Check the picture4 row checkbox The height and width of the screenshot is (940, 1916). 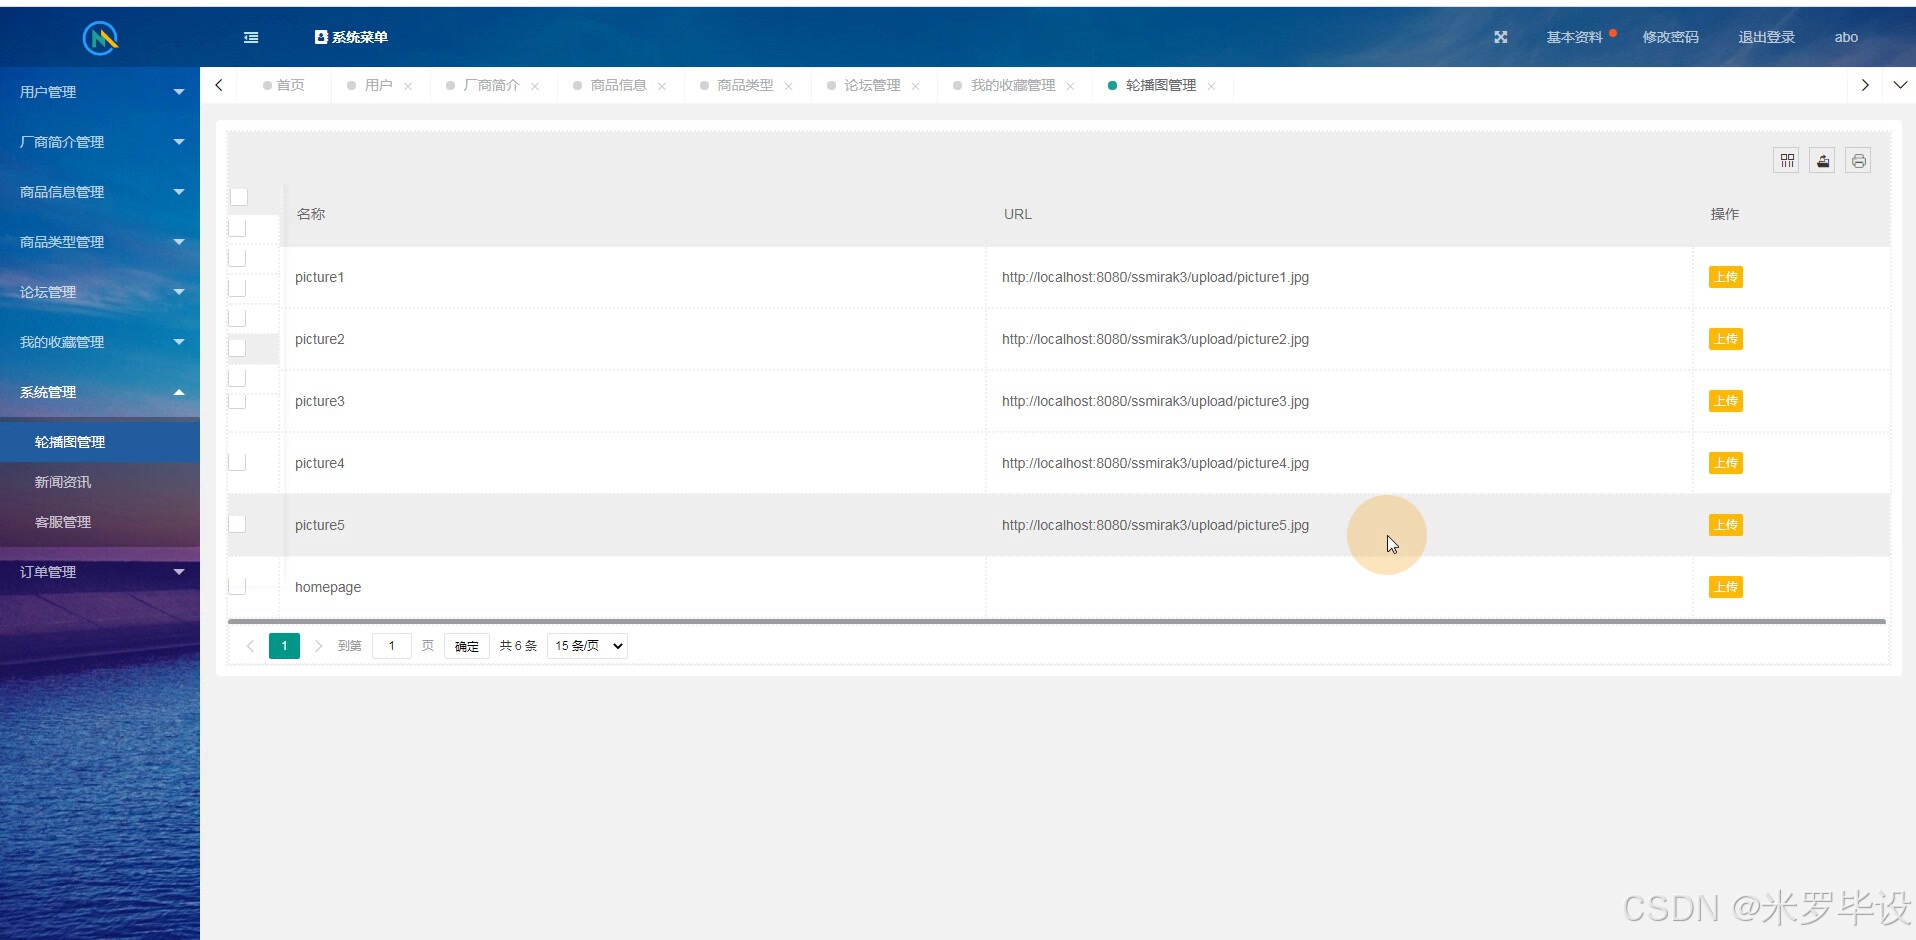coord(237,462)
